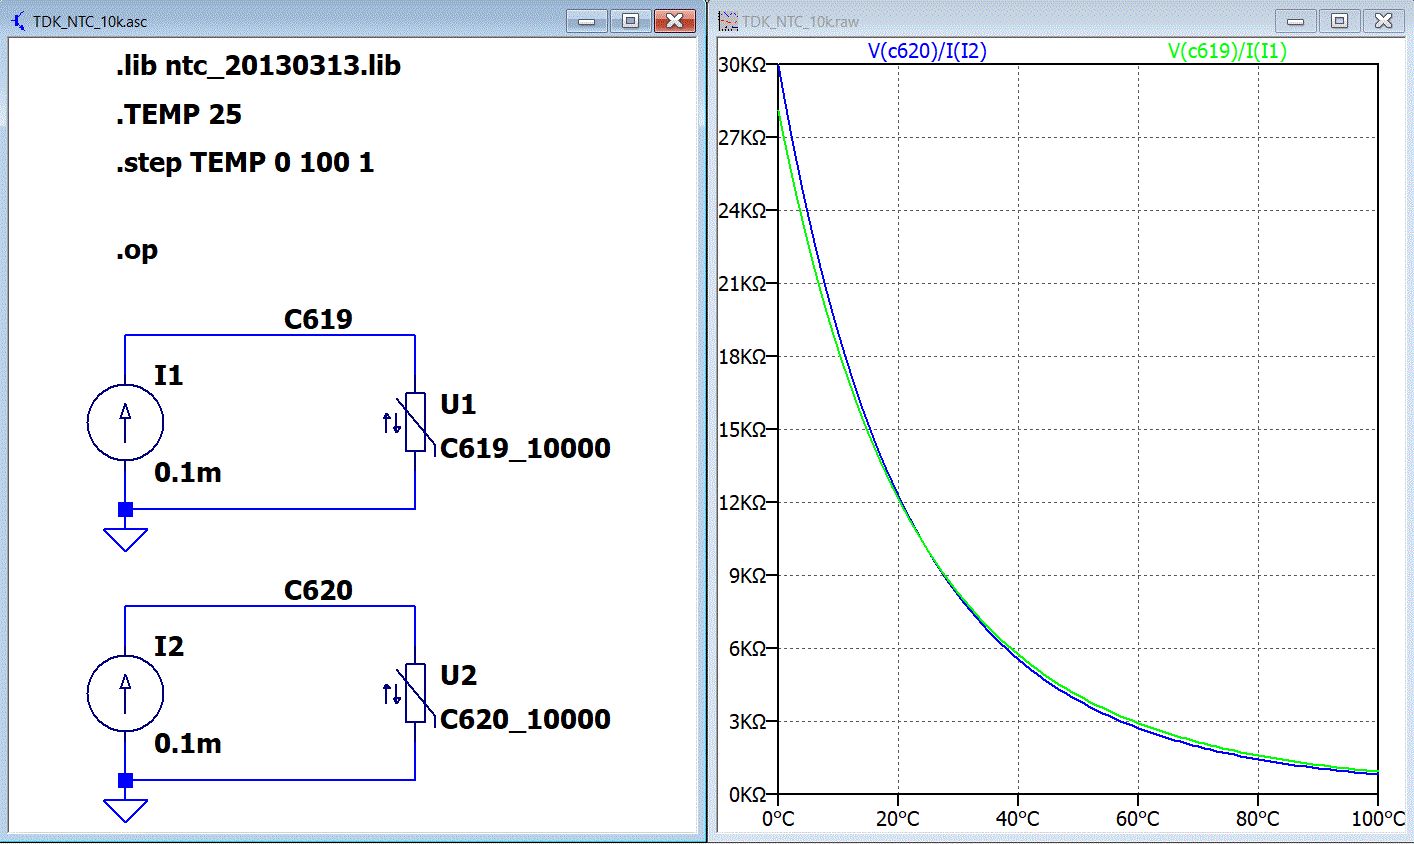The image size is (1414, 844).
Task: Click the .op simulation directive
Action: (x=137, y=250)
